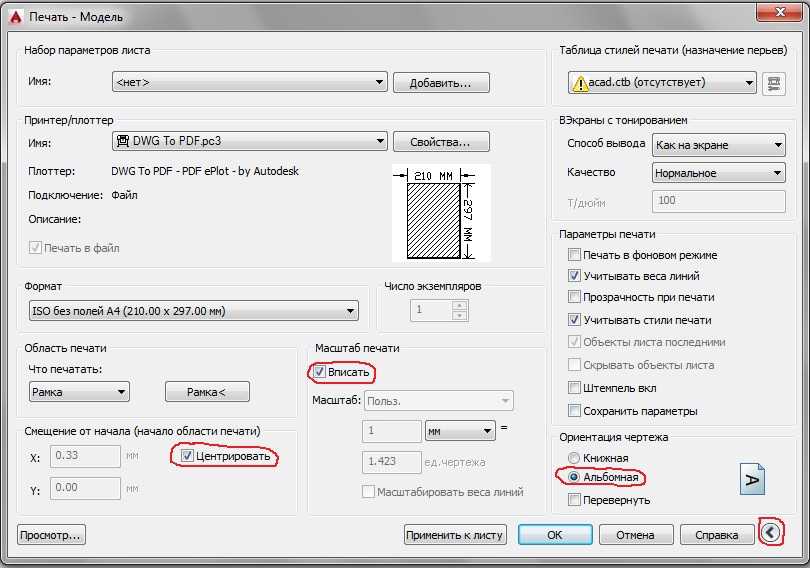810x568 pixels.
Task: Open the plot style table editor icon
Action: coord(773,84)
